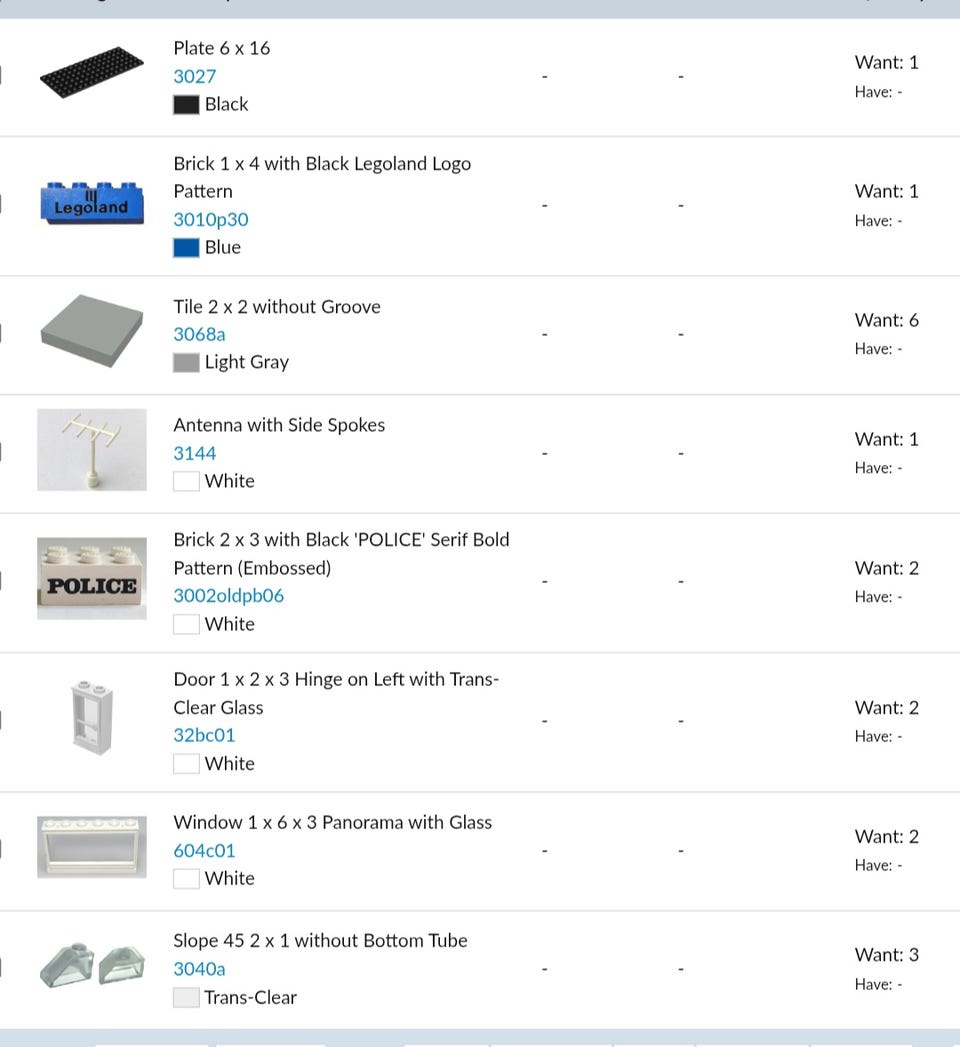Open the trans-clear slope part image
This screenshot has width=960, height=1047.
(91, 964)
